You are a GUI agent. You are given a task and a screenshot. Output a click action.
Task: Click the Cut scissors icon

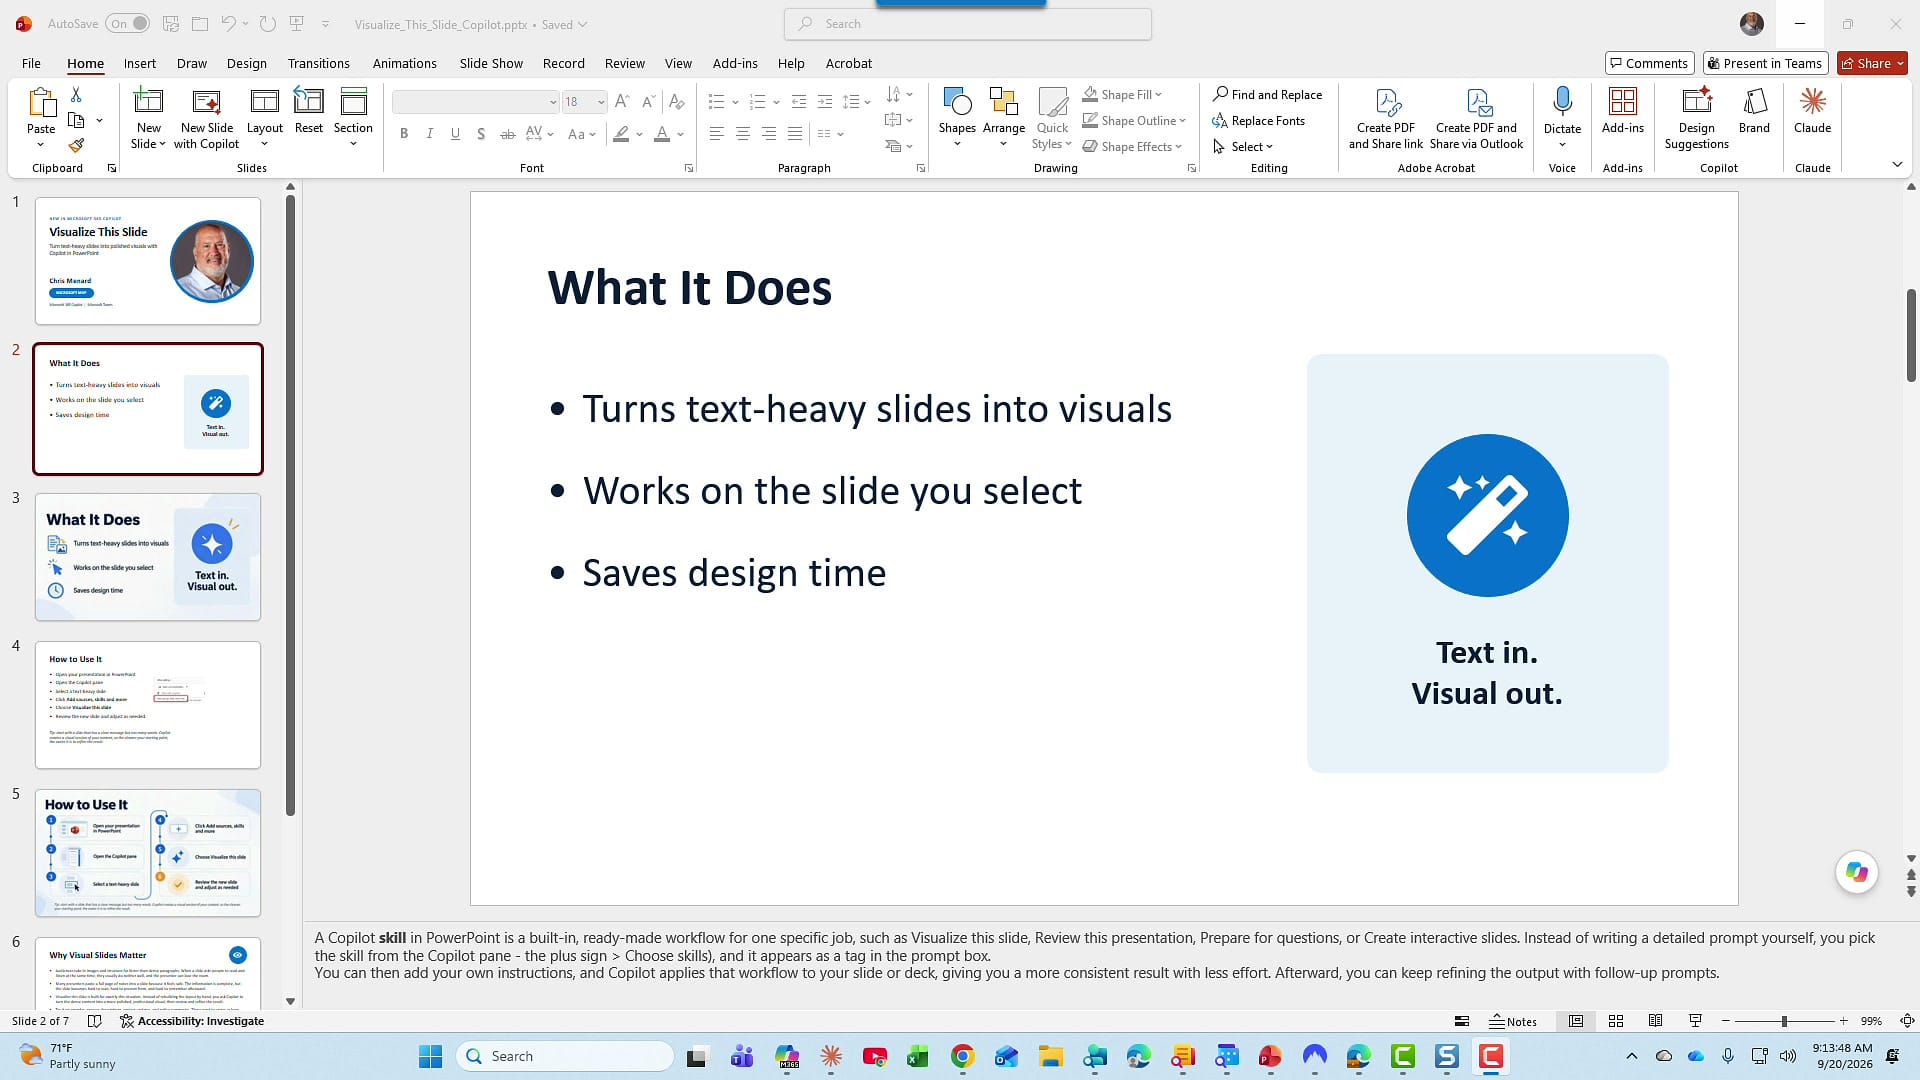tap(76, 94)
